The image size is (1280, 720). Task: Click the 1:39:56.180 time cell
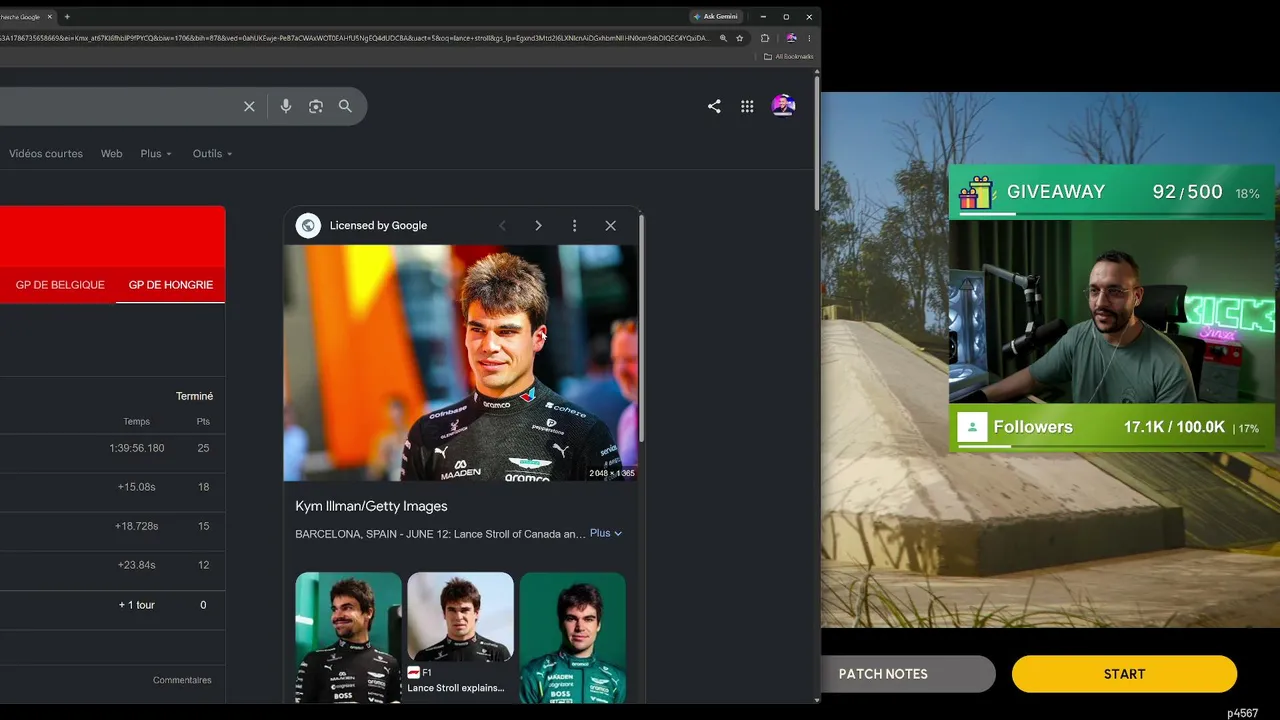(x=137, y=448)
